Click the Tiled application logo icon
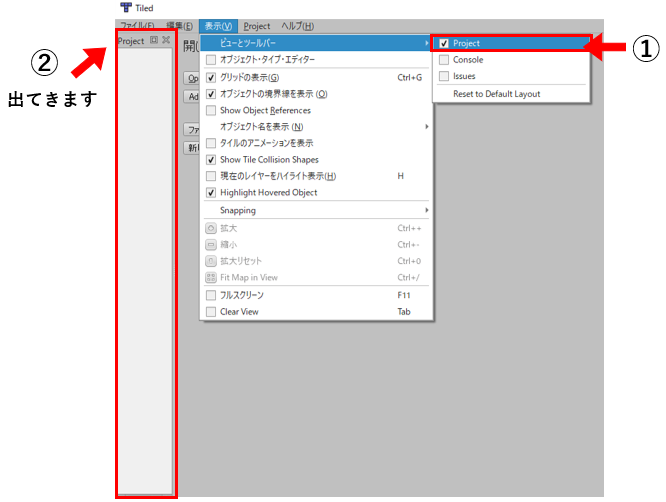Image resolution: width=666 pixels, height=502 pixels. click(x=126, y=7)
